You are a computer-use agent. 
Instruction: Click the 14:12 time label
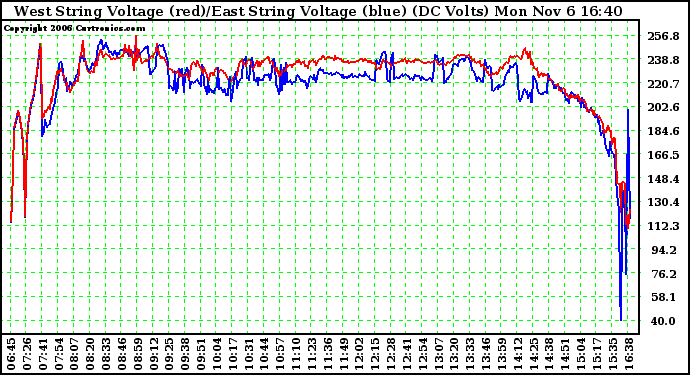pyautogui.click(x=518, y=353)
